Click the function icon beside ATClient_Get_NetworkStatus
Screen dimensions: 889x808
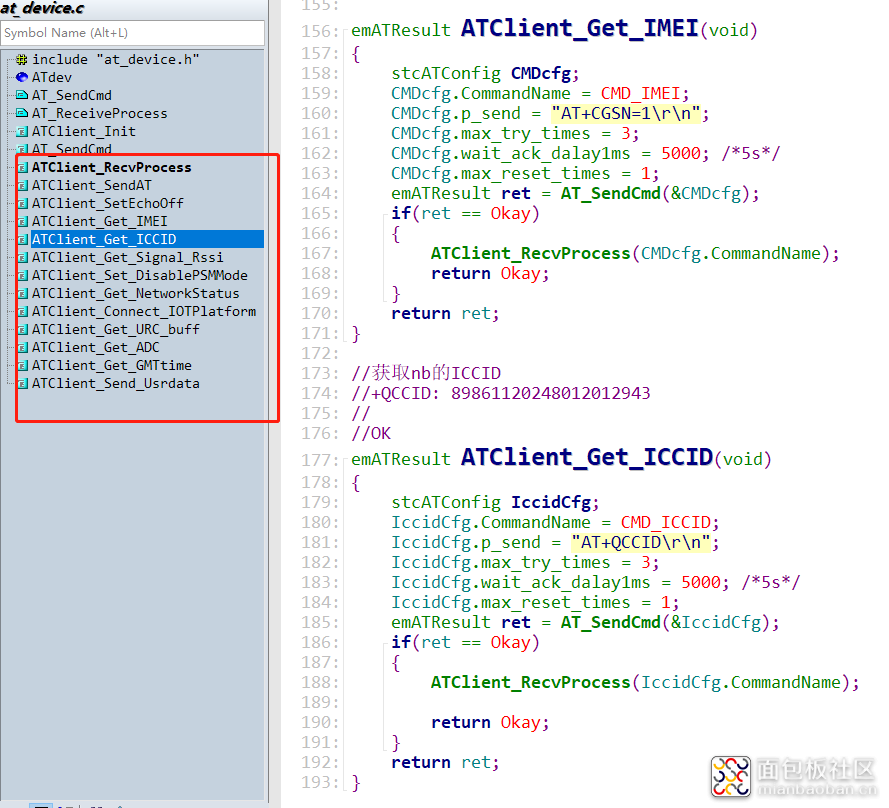23,294
